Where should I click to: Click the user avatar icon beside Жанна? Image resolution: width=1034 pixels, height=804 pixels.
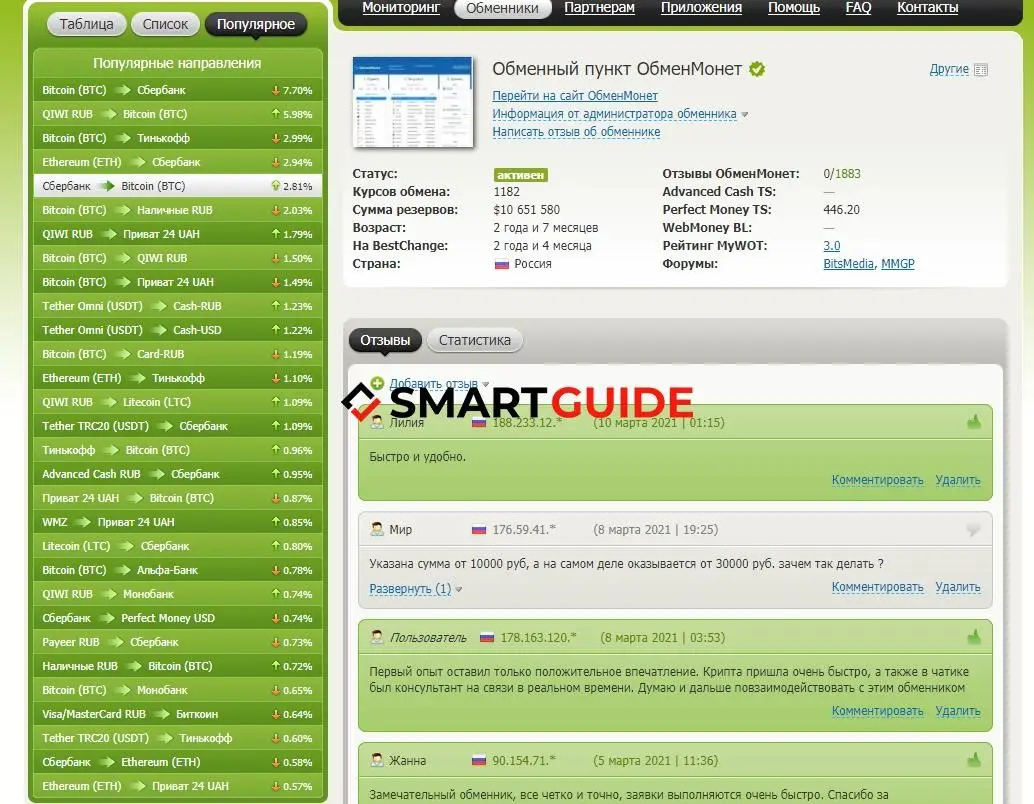coord(377,761)
